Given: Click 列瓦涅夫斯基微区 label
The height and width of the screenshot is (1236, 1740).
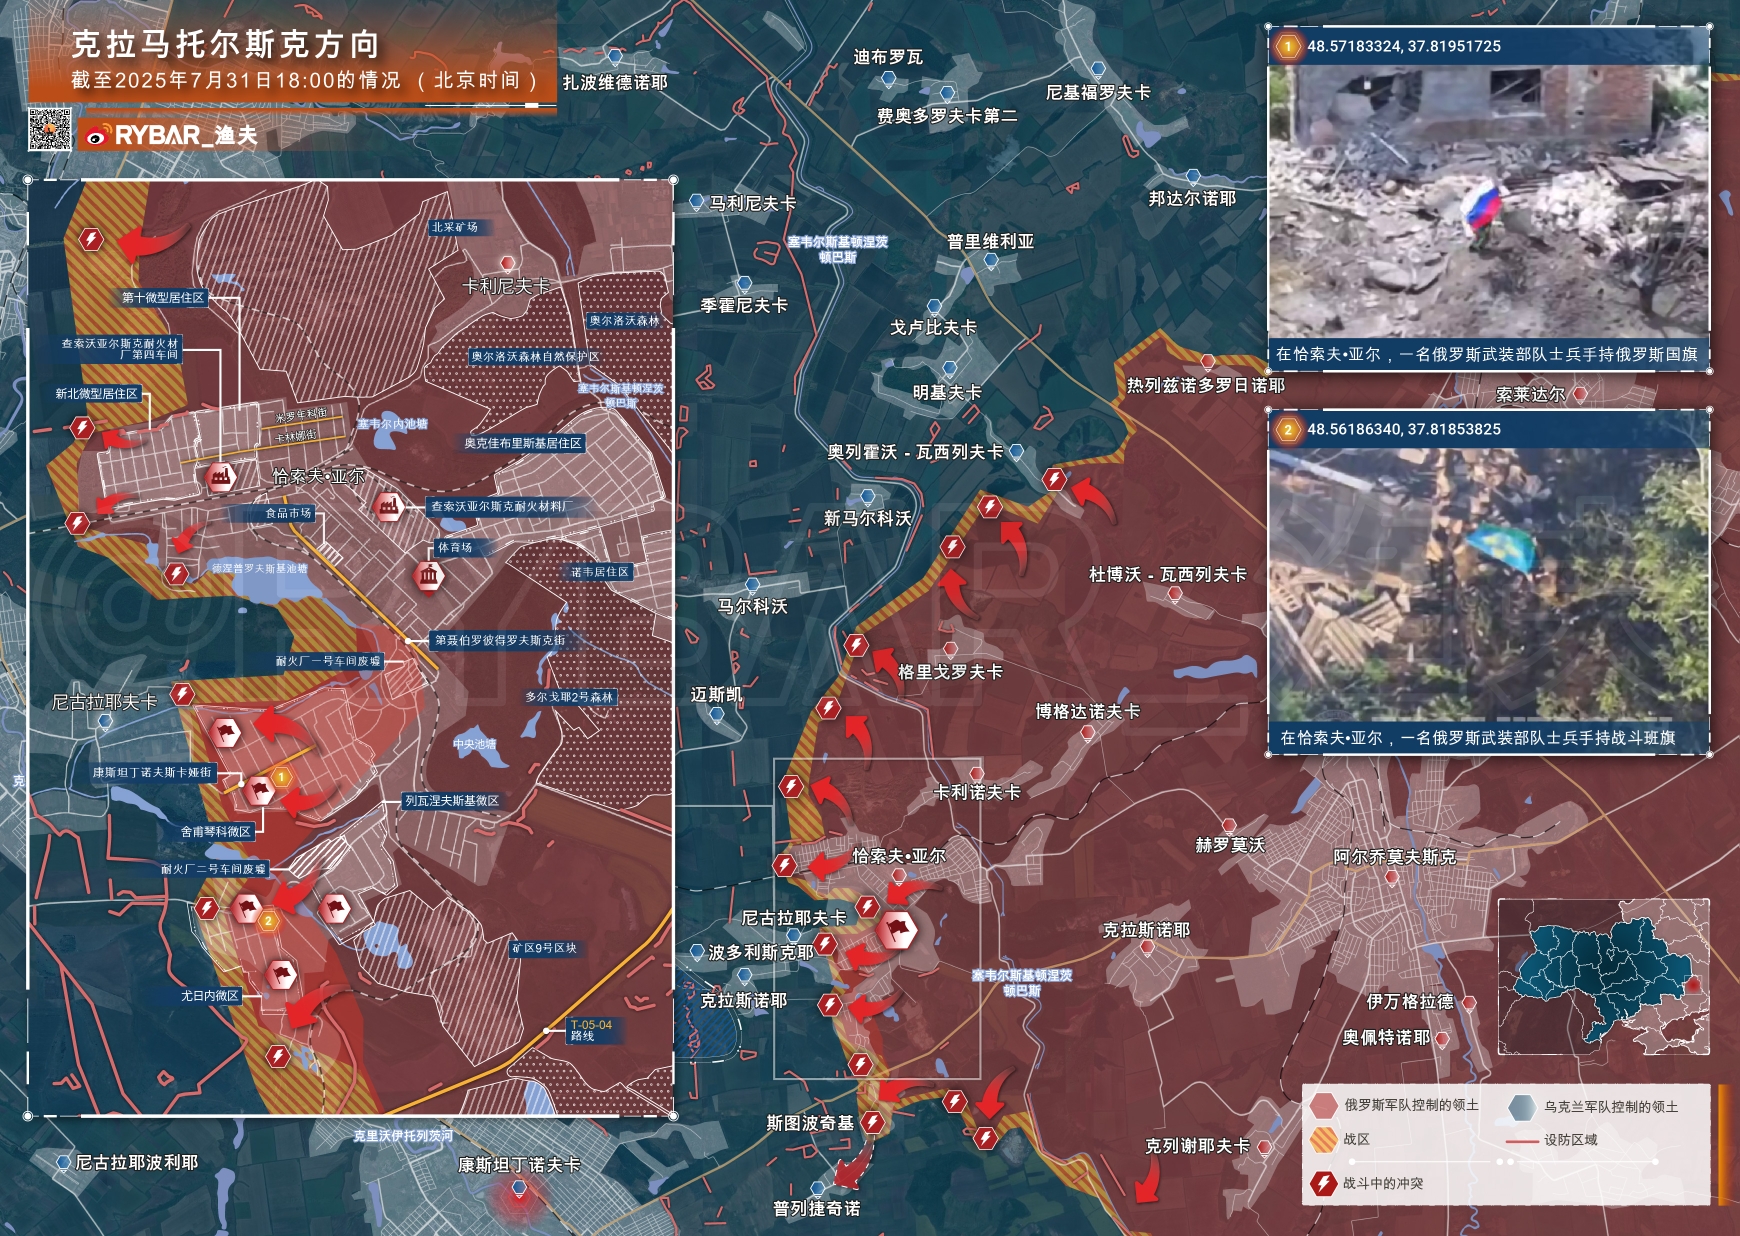Looking at the screenshot, I should (451, 801).
